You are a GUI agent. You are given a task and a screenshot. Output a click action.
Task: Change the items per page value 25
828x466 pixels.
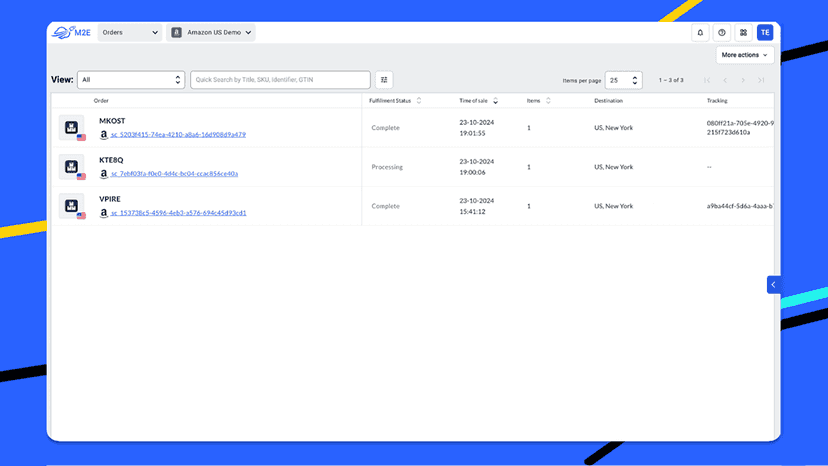[624, 80]
